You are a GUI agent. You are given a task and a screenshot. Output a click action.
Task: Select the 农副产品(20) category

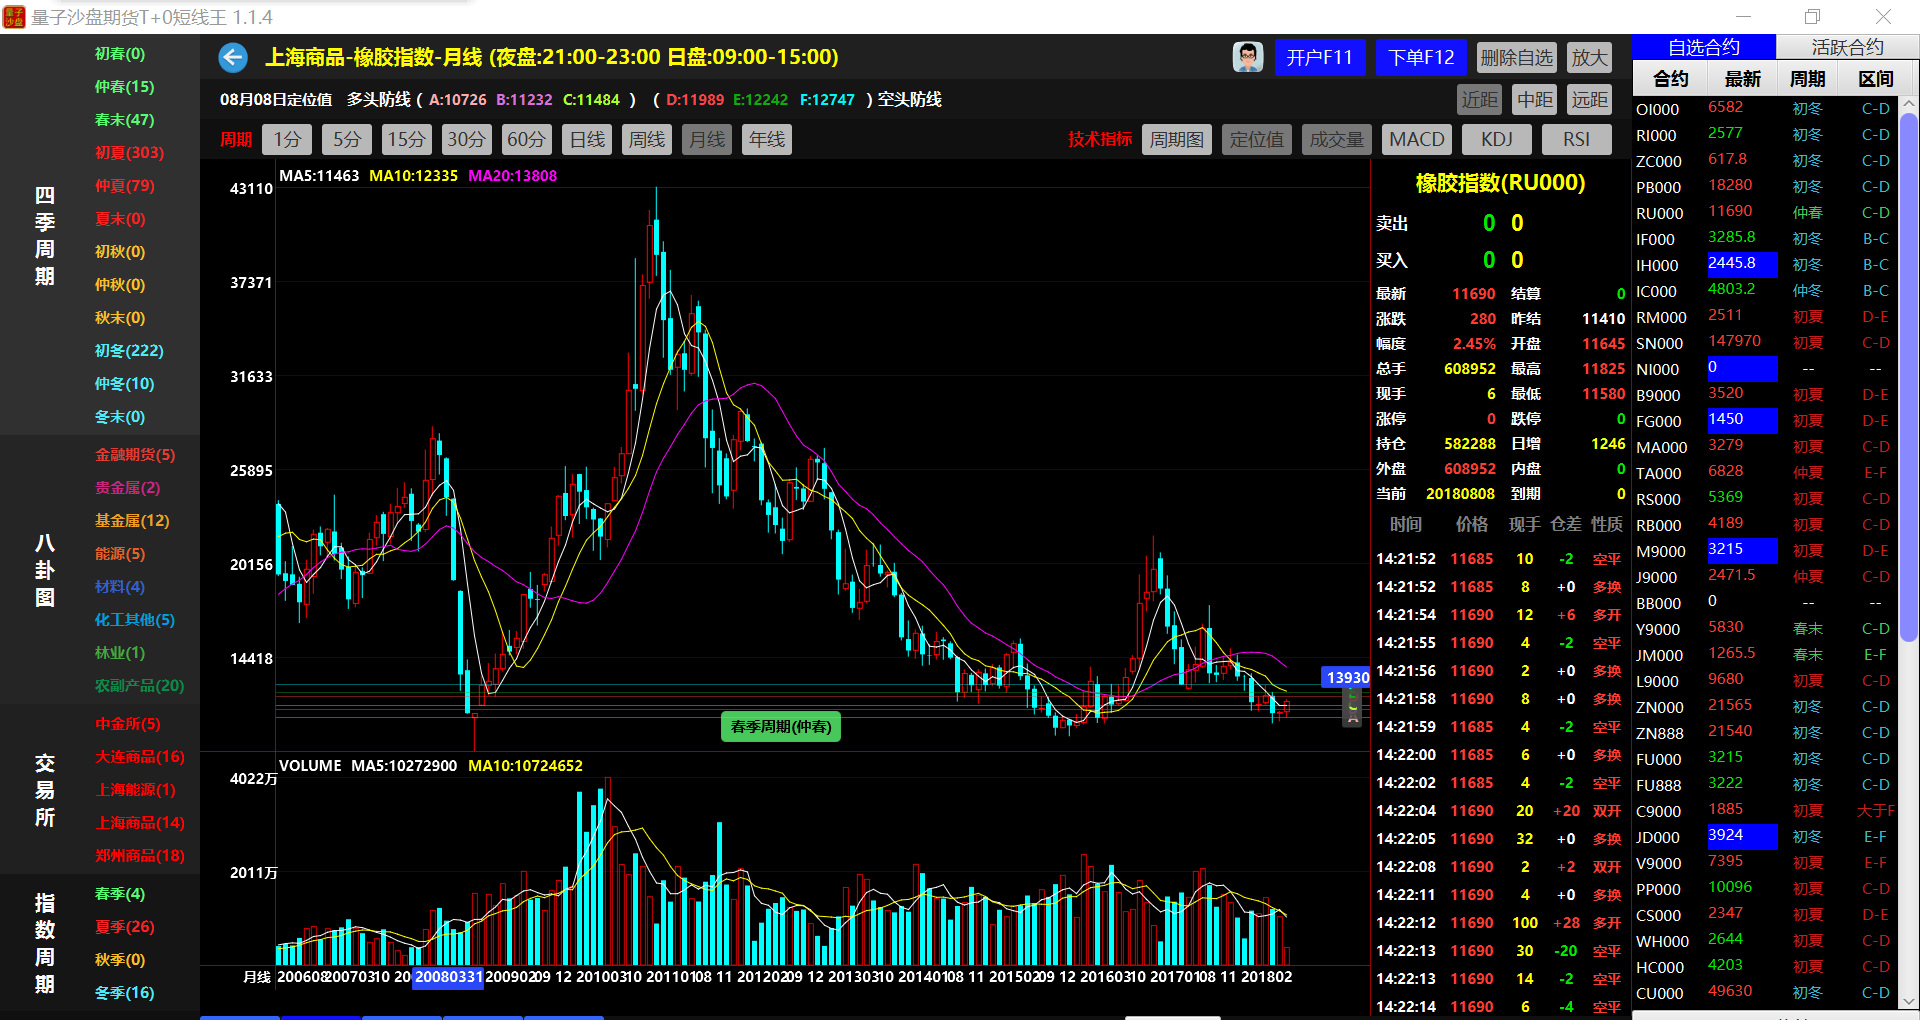140,685
